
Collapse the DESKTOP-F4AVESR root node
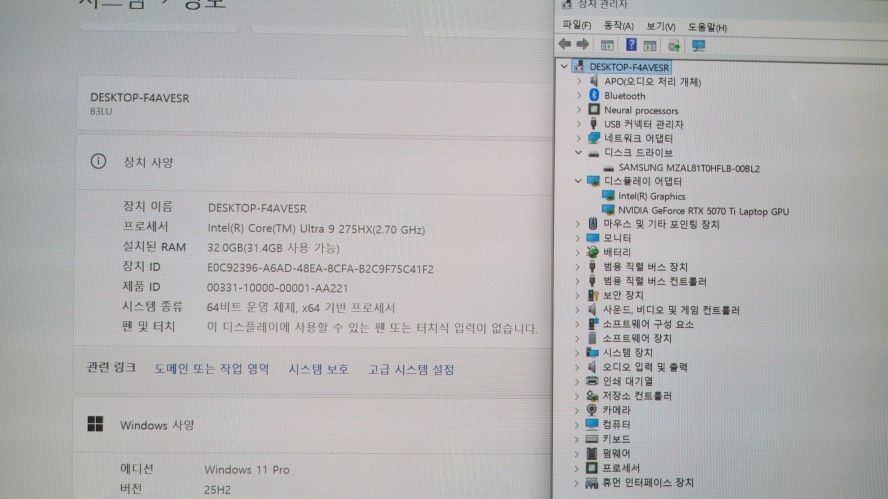(563, 66)
